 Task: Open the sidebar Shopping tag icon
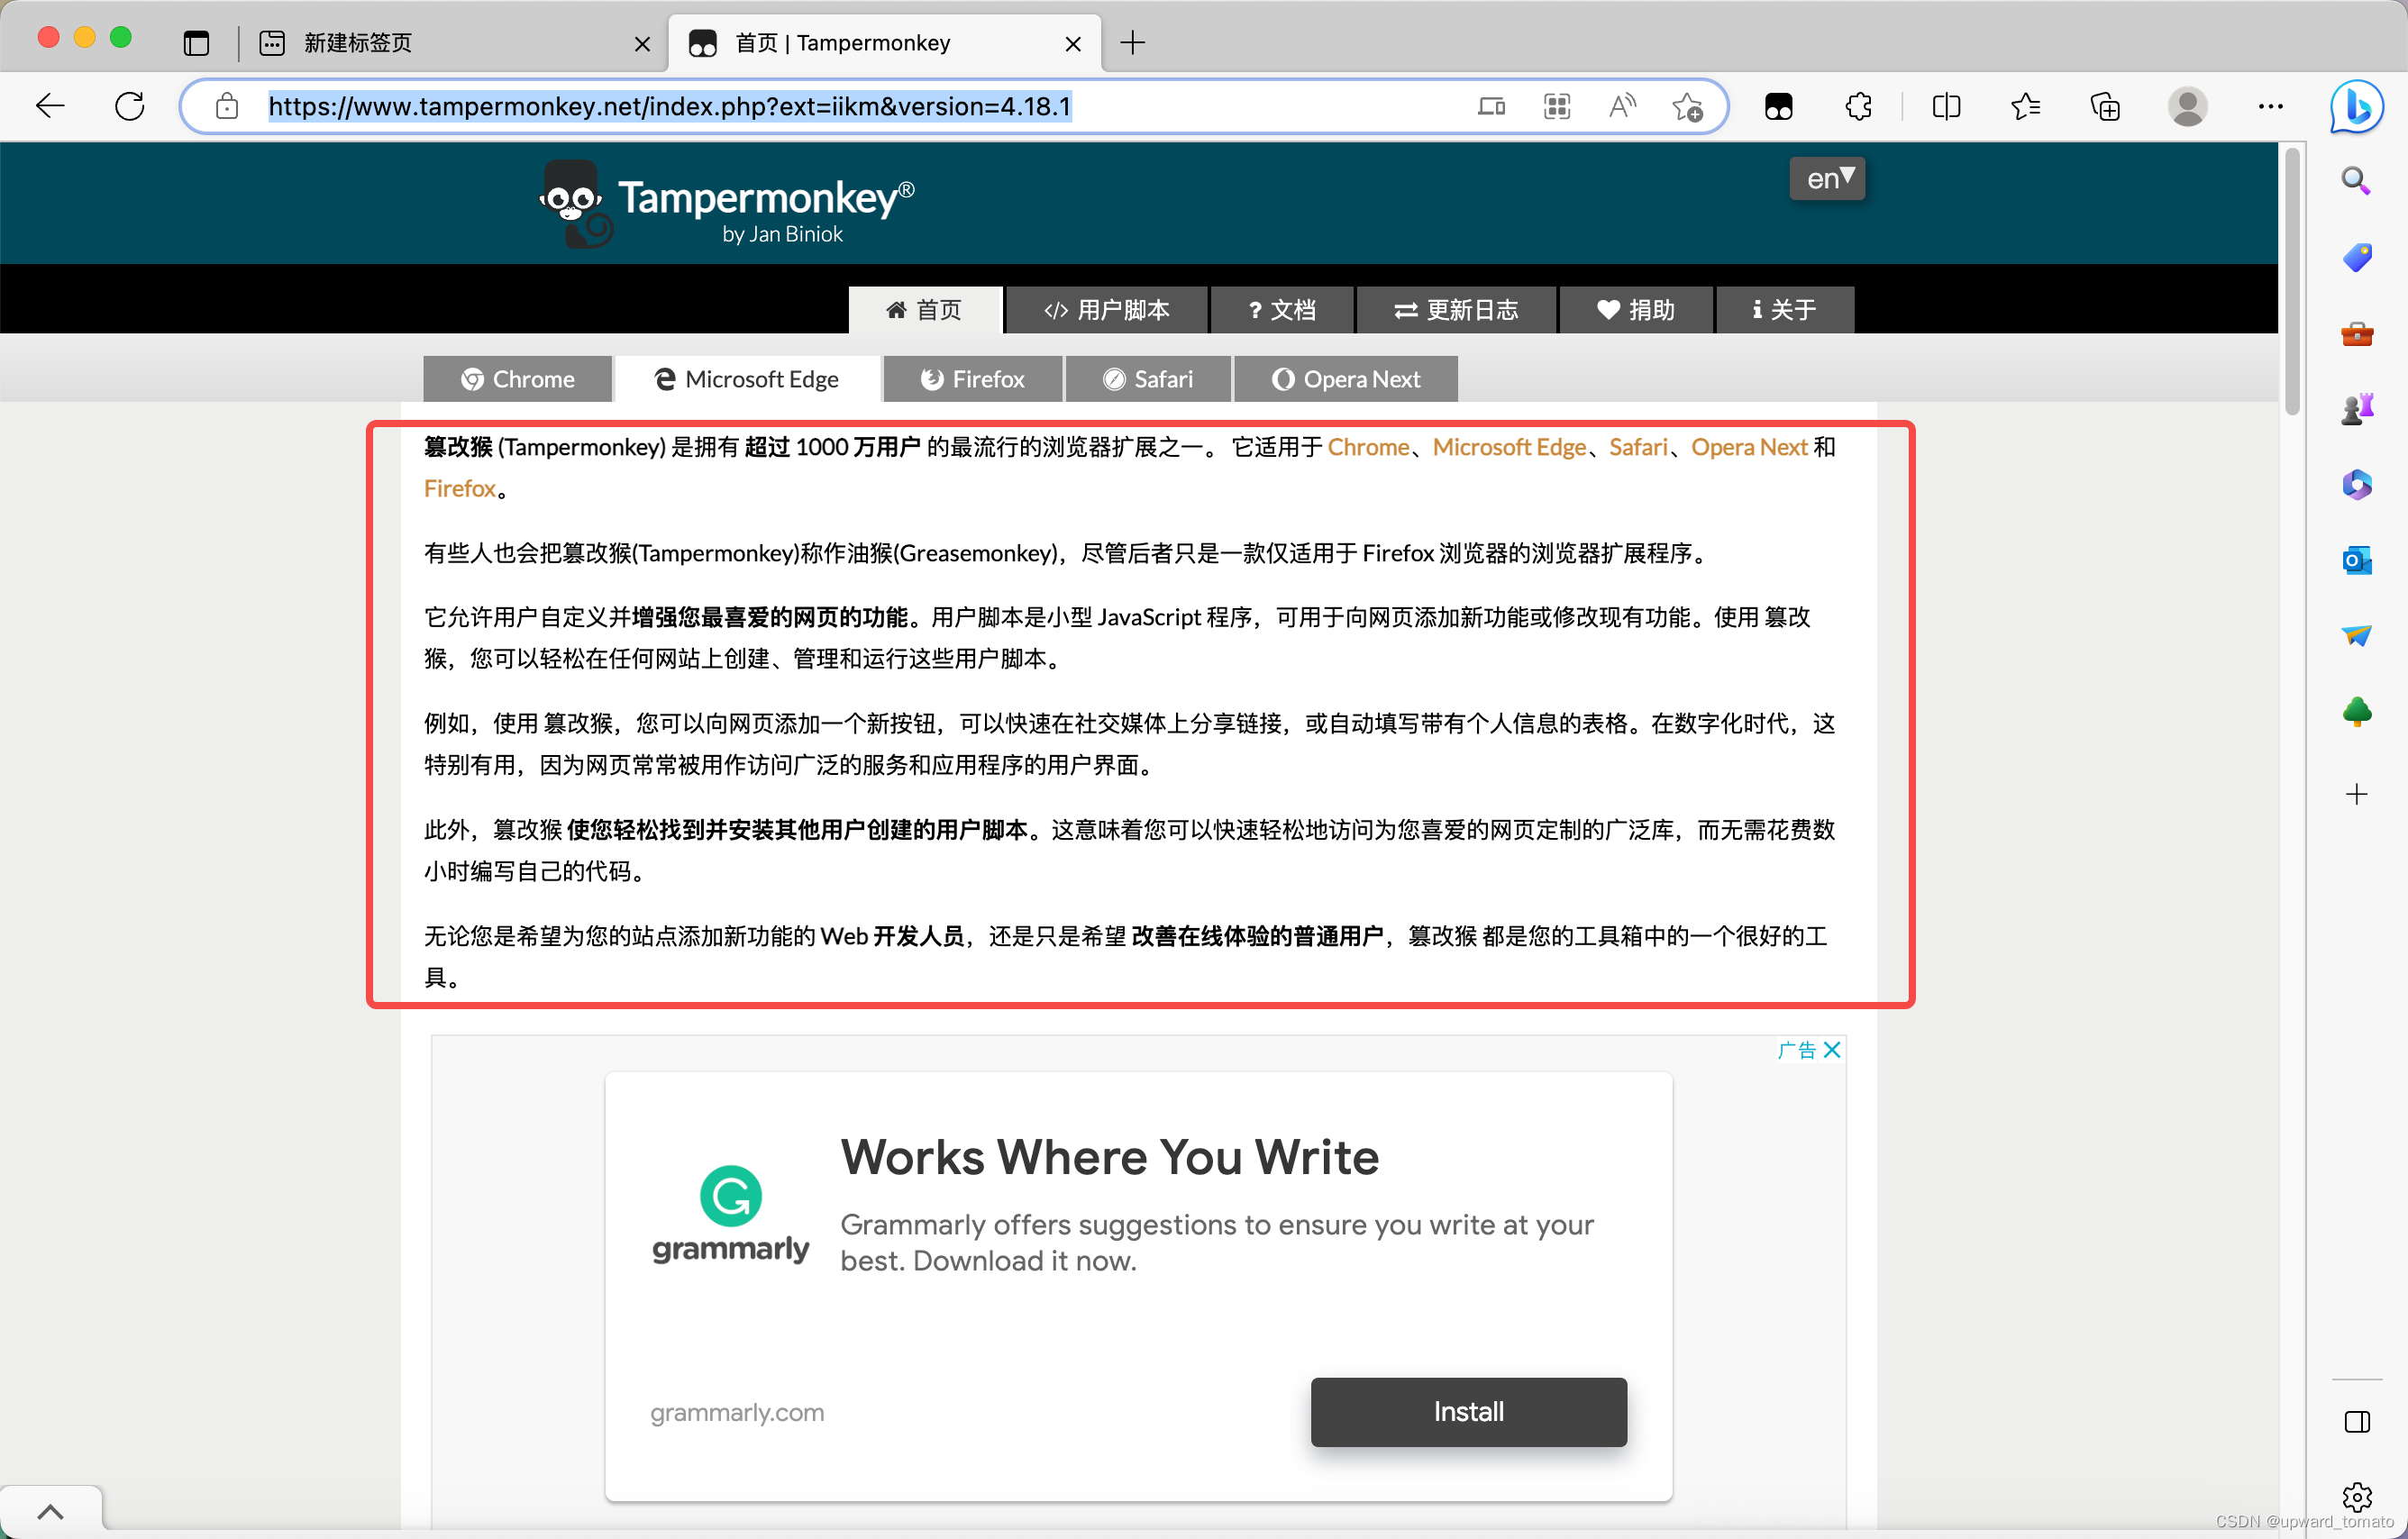(2357, 257)
